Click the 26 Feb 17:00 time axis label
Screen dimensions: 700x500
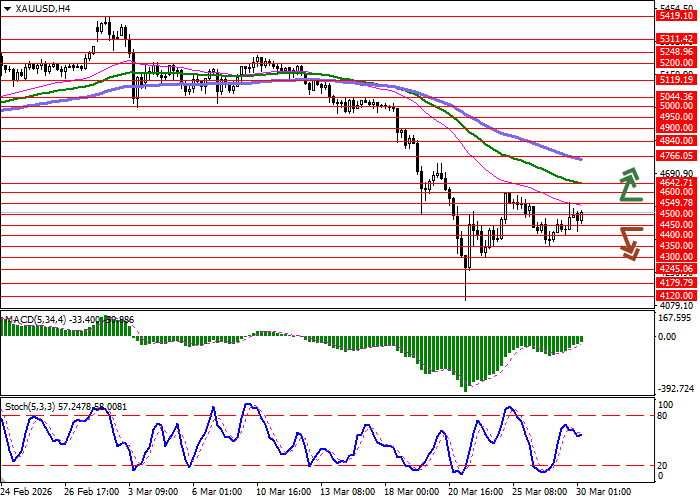point(92,492)
